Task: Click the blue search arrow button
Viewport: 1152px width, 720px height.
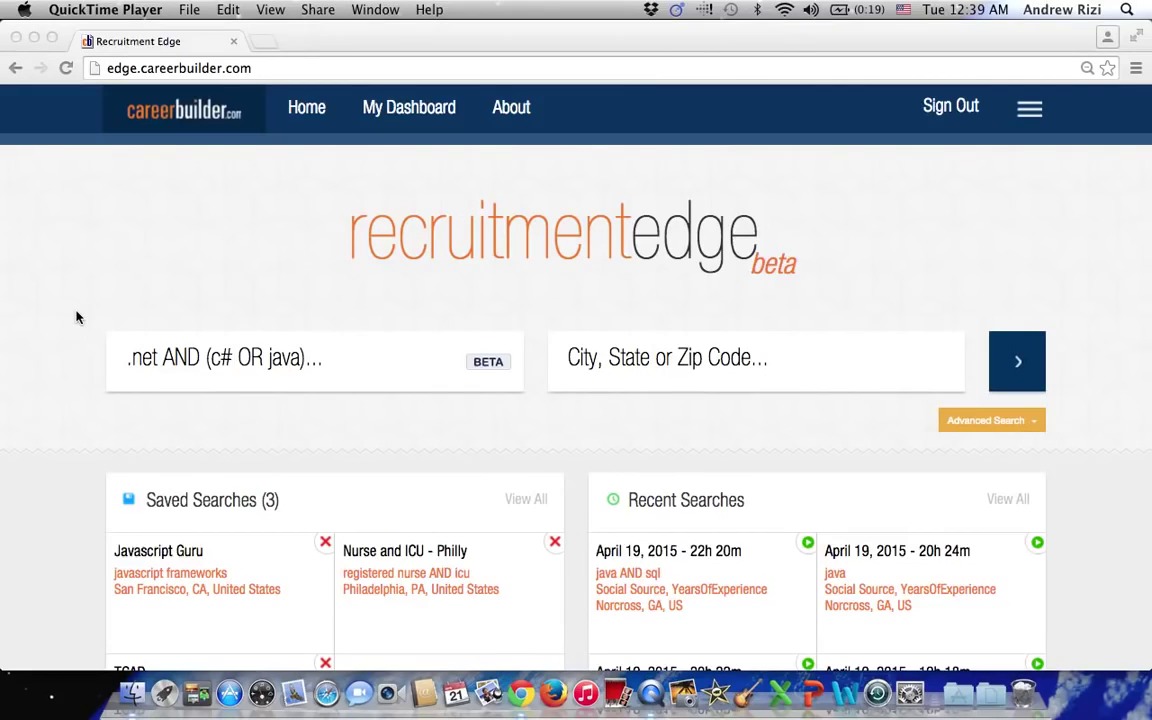Action: click(x=1017, y=361)
